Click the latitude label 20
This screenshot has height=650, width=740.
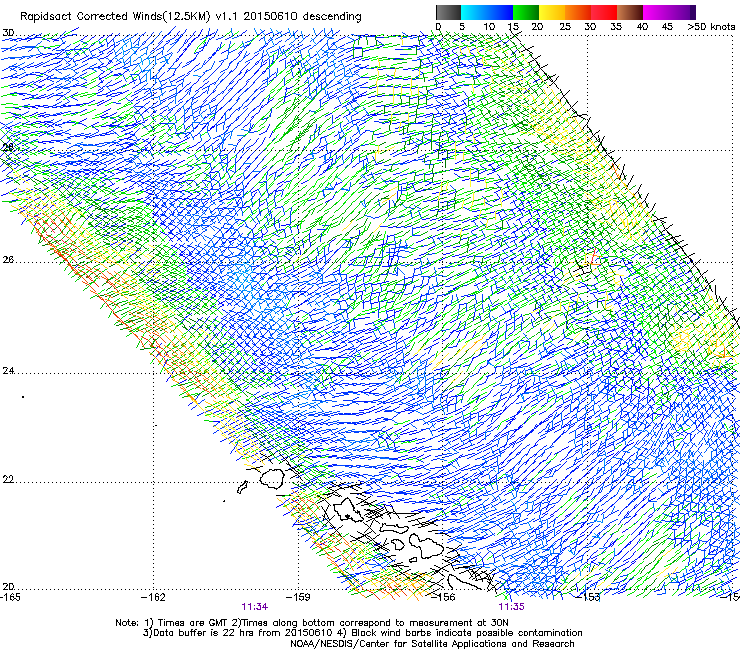[x=8, y=587]
